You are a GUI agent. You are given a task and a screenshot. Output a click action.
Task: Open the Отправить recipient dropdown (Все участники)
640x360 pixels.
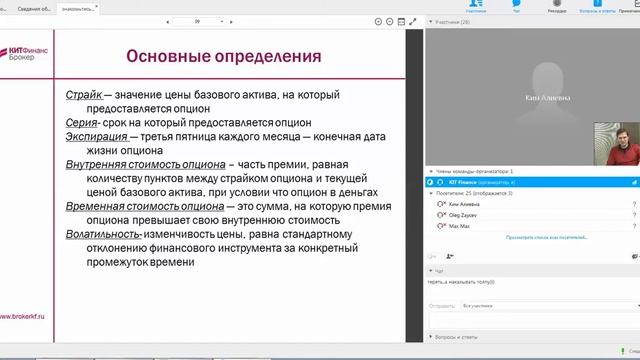[550, 306]
